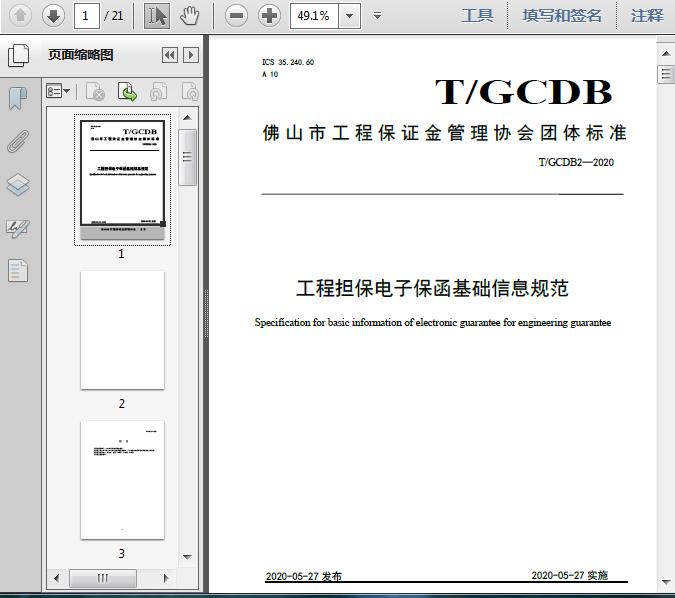Open the 工具 panel
The width and height of the screenshot is (675, 598).
(x=477, y=16)
